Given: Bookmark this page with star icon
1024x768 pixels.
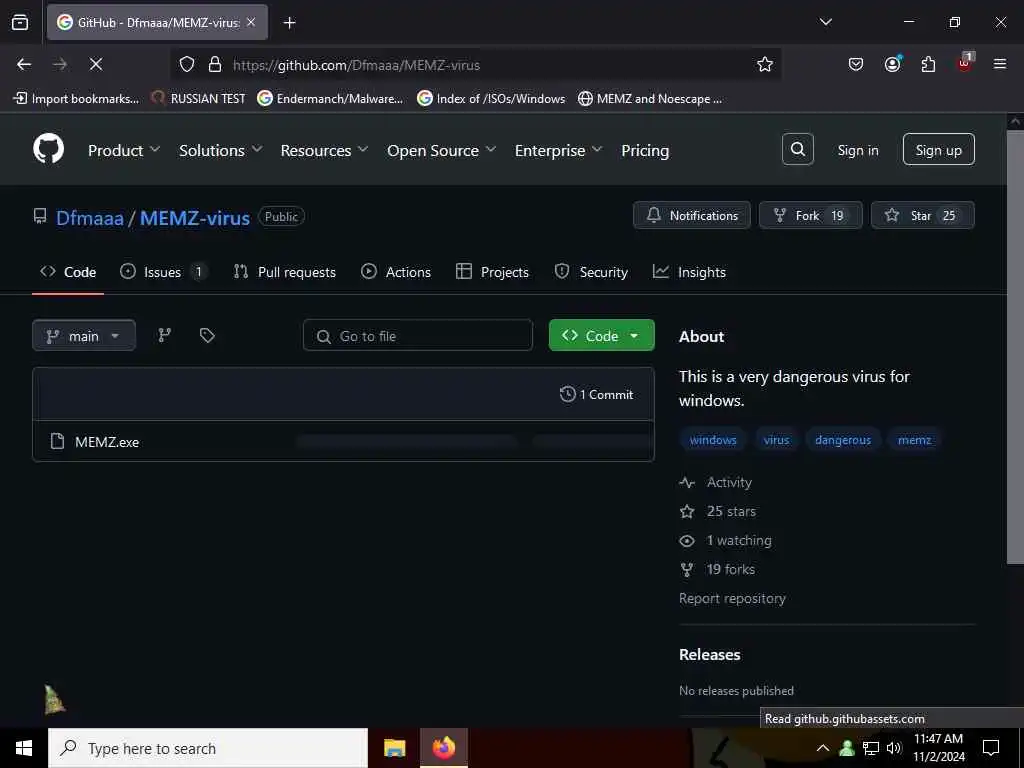Looking at the screenshot, I should [765, 64].
